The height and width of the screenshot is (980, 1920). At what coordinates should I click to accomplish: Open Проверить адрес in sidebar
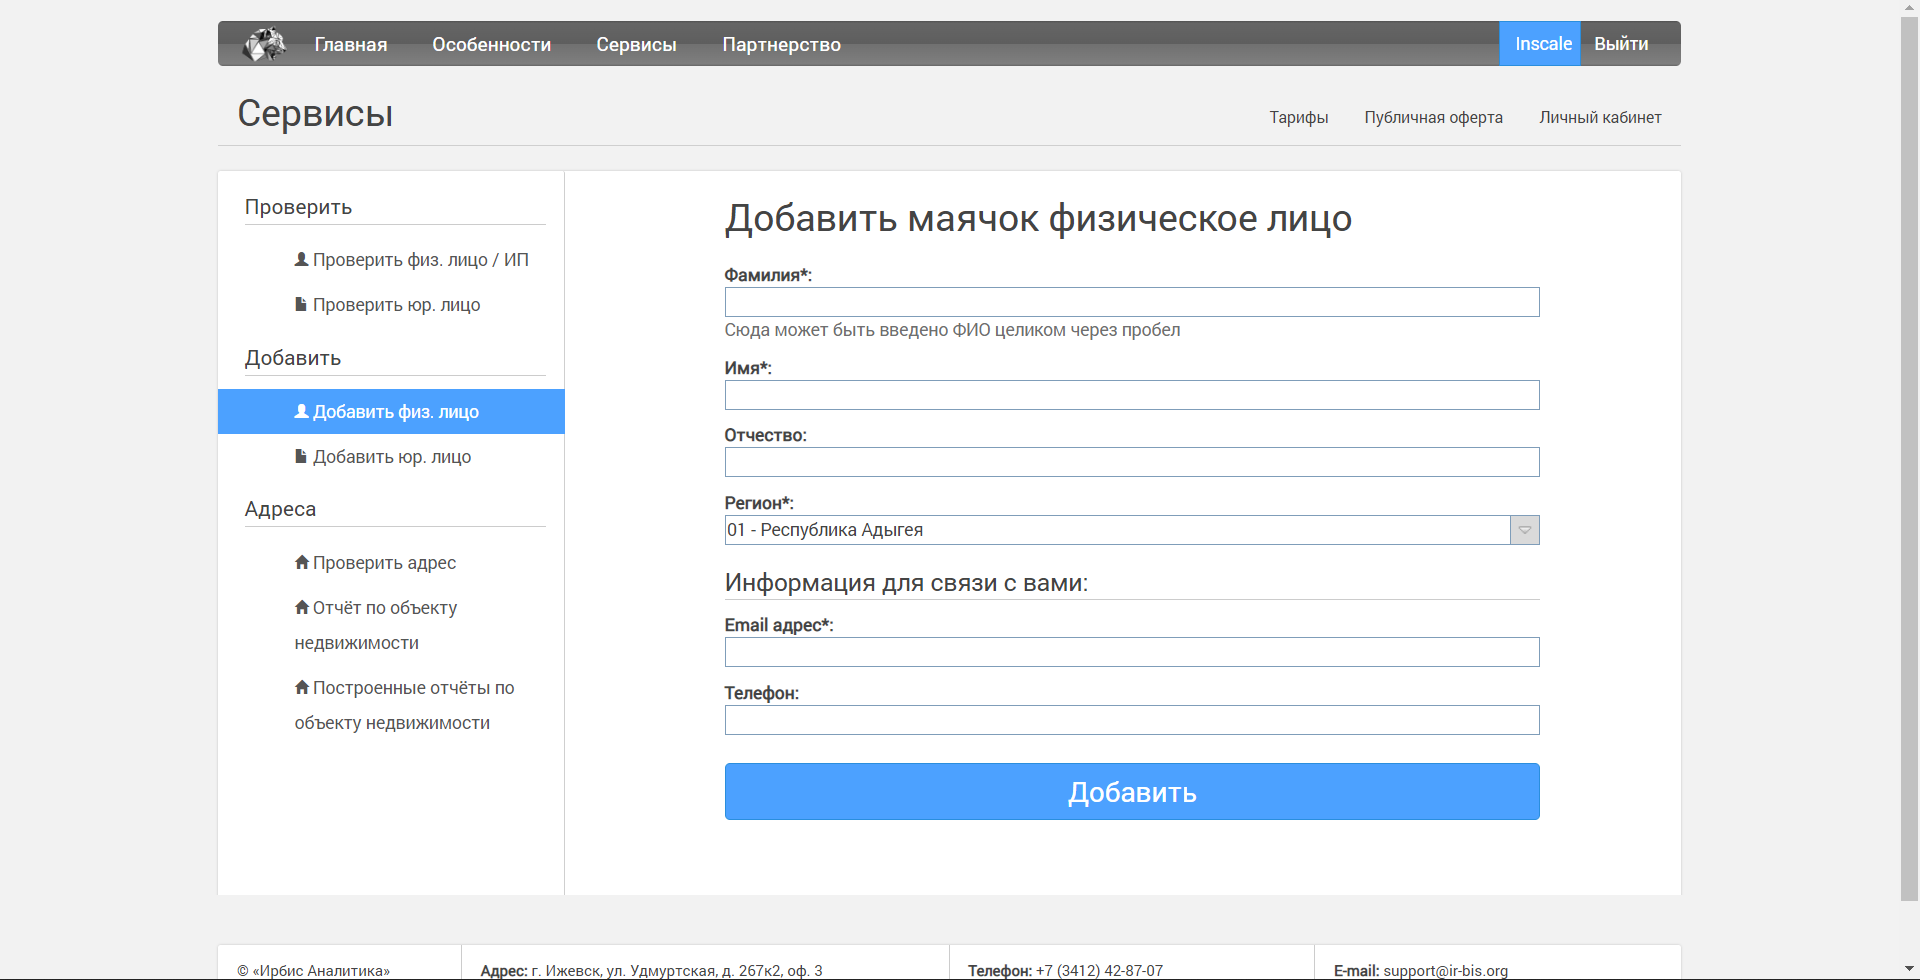coord(375,563)
